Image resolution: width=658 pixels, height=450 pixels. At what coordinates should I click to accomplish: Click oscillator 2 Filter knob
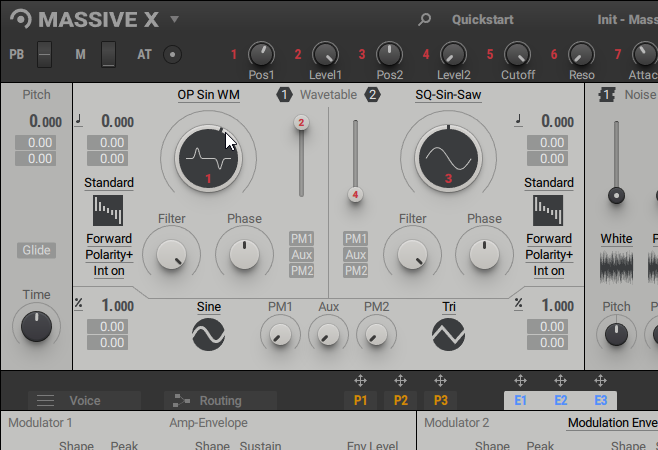(x=413, y=254)
